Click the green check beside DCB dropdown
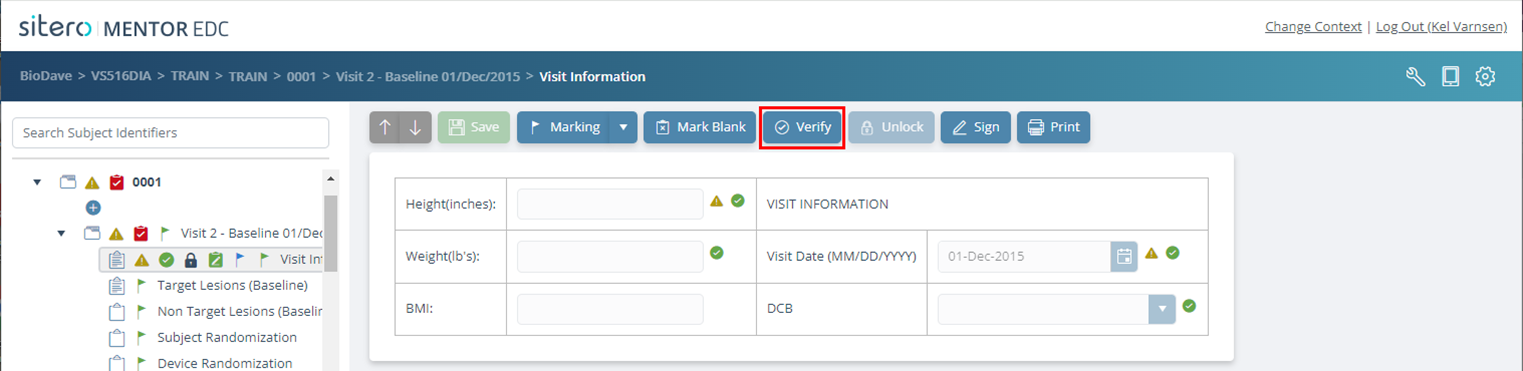 [1189, 305]
